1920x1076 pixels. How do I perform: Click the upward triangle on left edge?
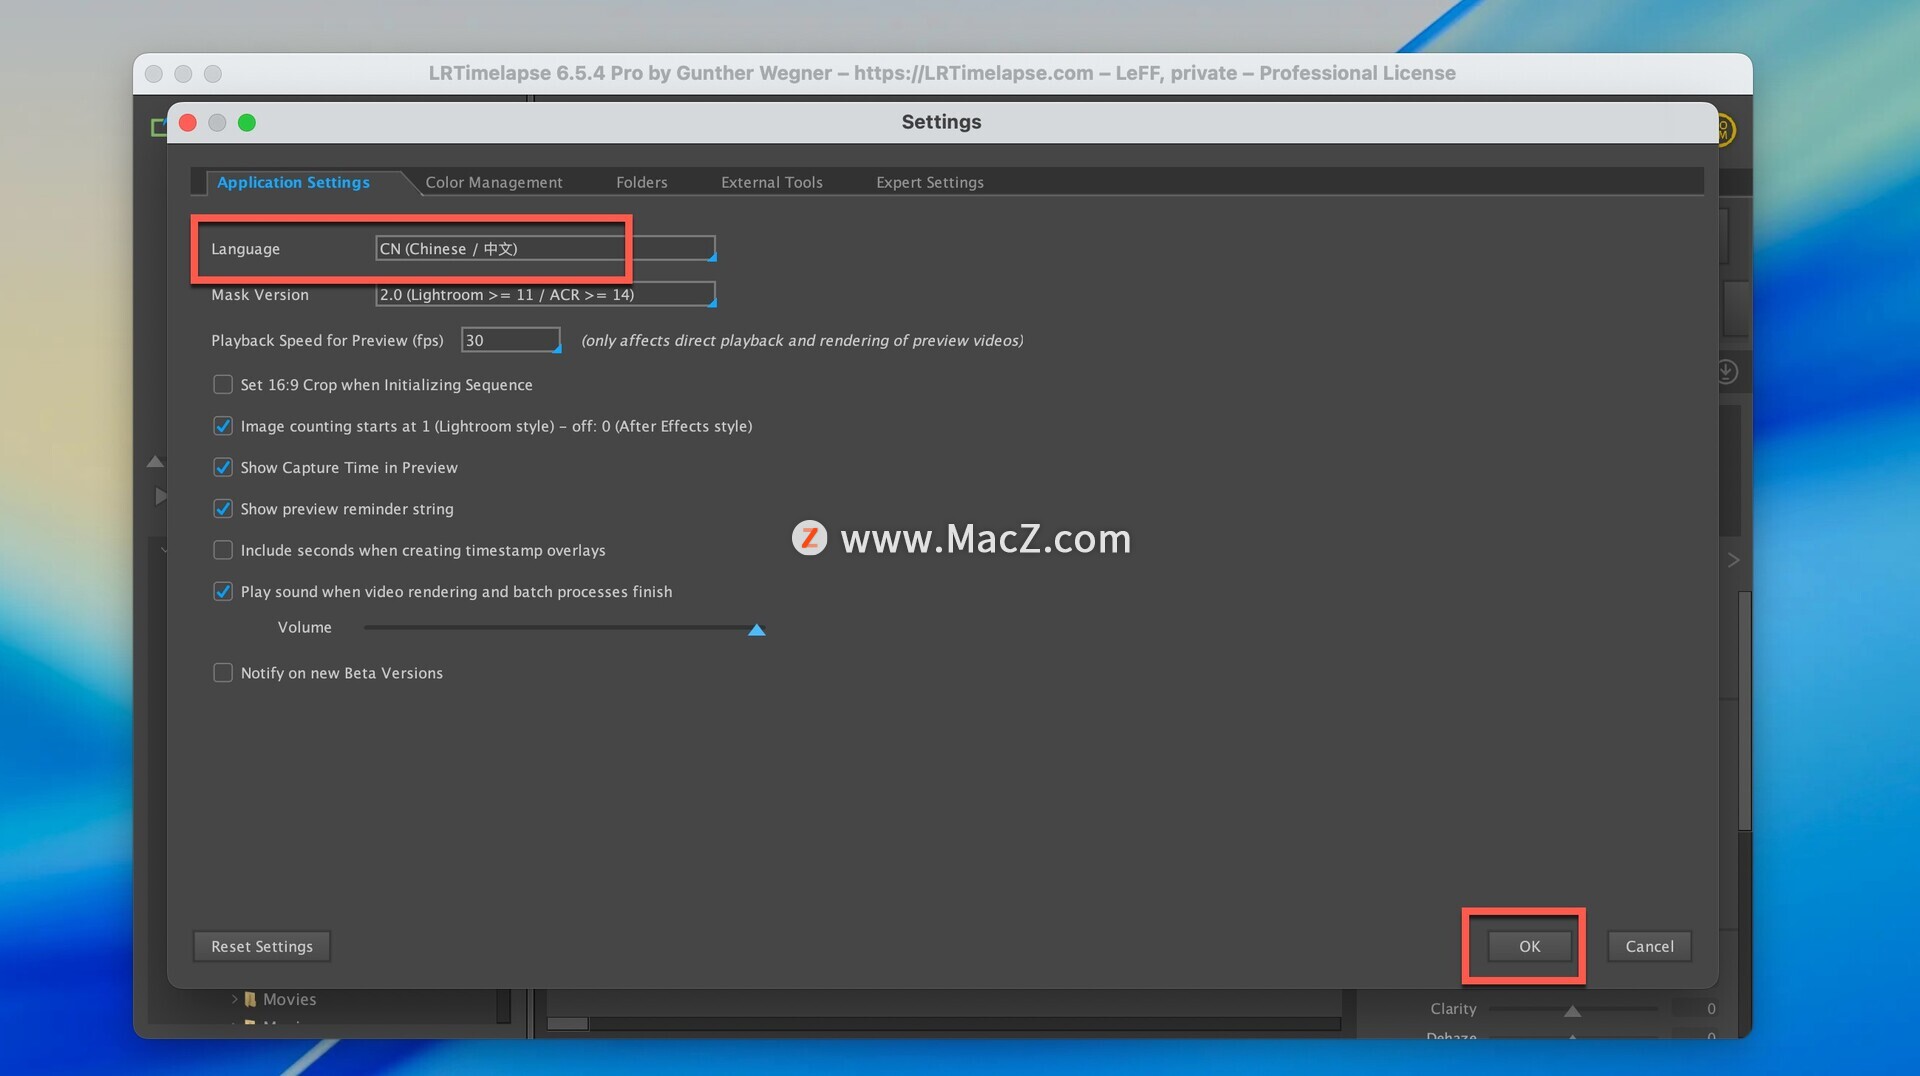tap(155, 462)
